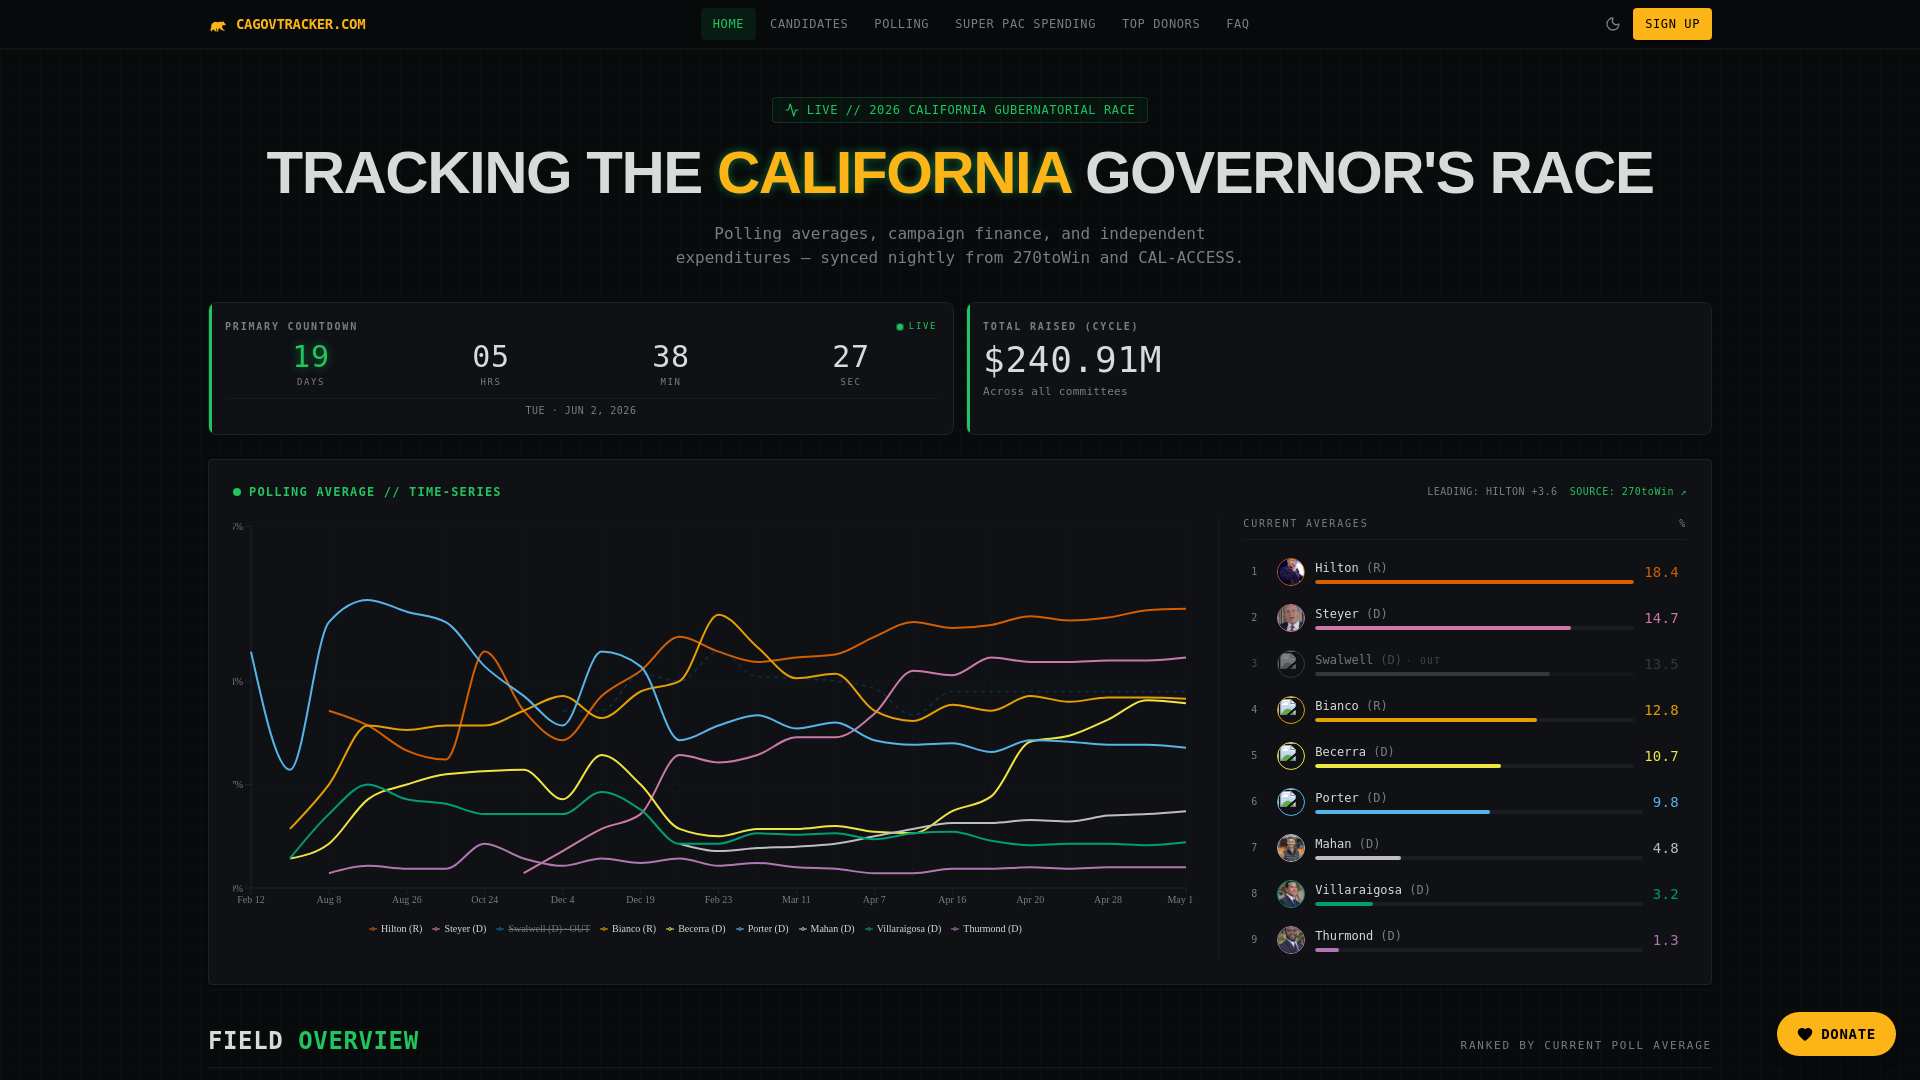Click Bianco's avatar in averages list
Viewport: 1920px width, 1080px height.
tap(1291, 710)
